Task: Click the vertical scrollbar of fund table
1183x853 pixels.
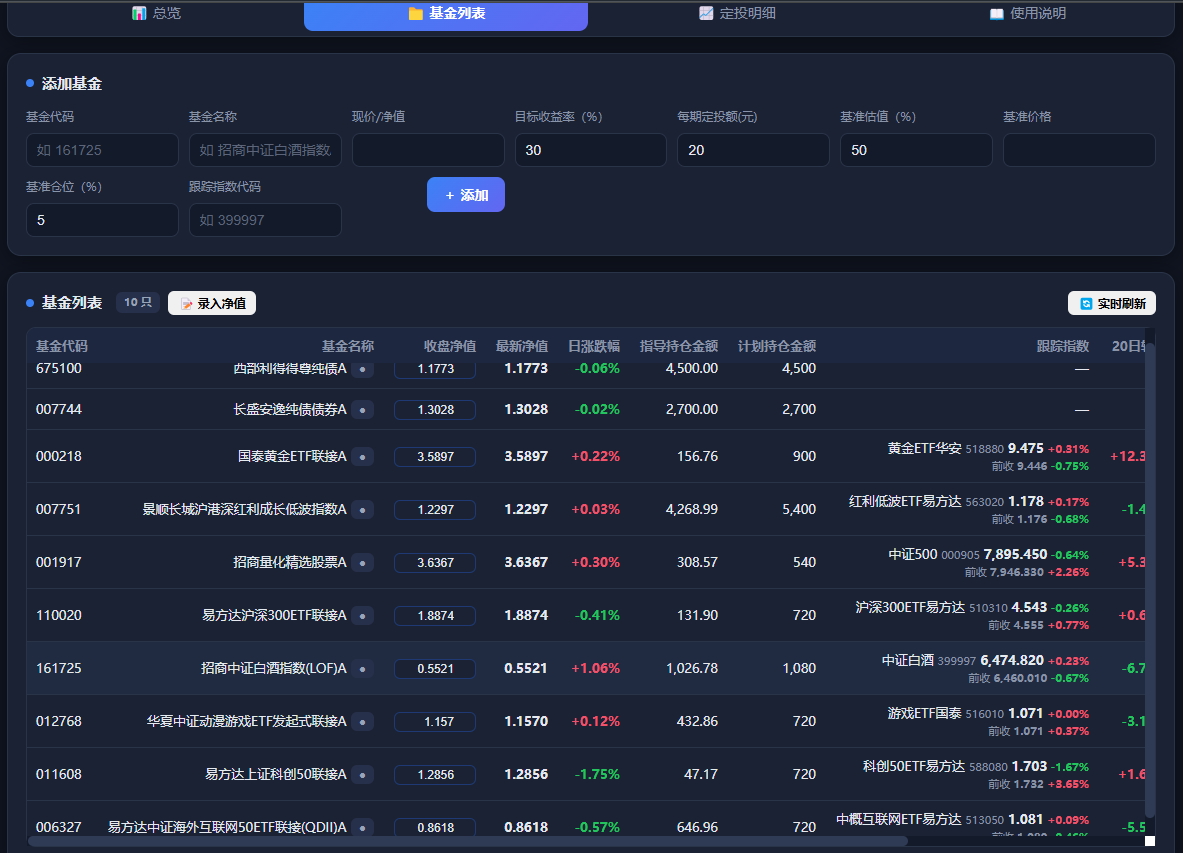Action: click(x=1150, y=581)
